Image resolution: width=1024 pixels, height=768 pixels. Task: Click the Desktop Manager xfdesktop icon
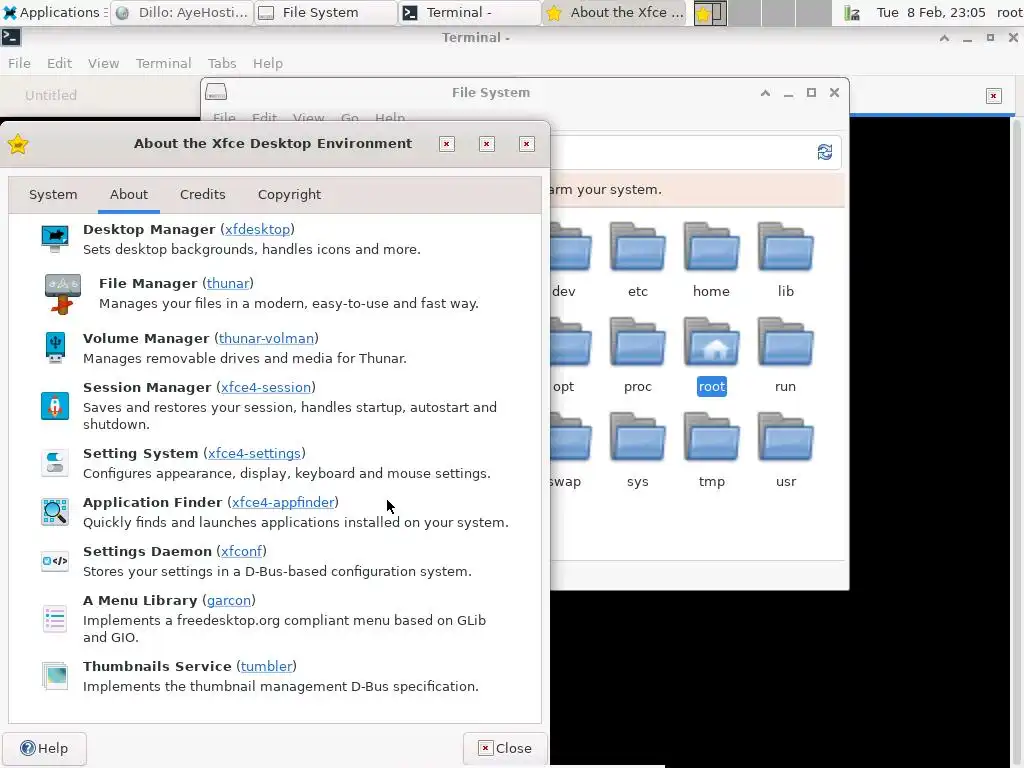pyautogui.click(x=55, y=239)
